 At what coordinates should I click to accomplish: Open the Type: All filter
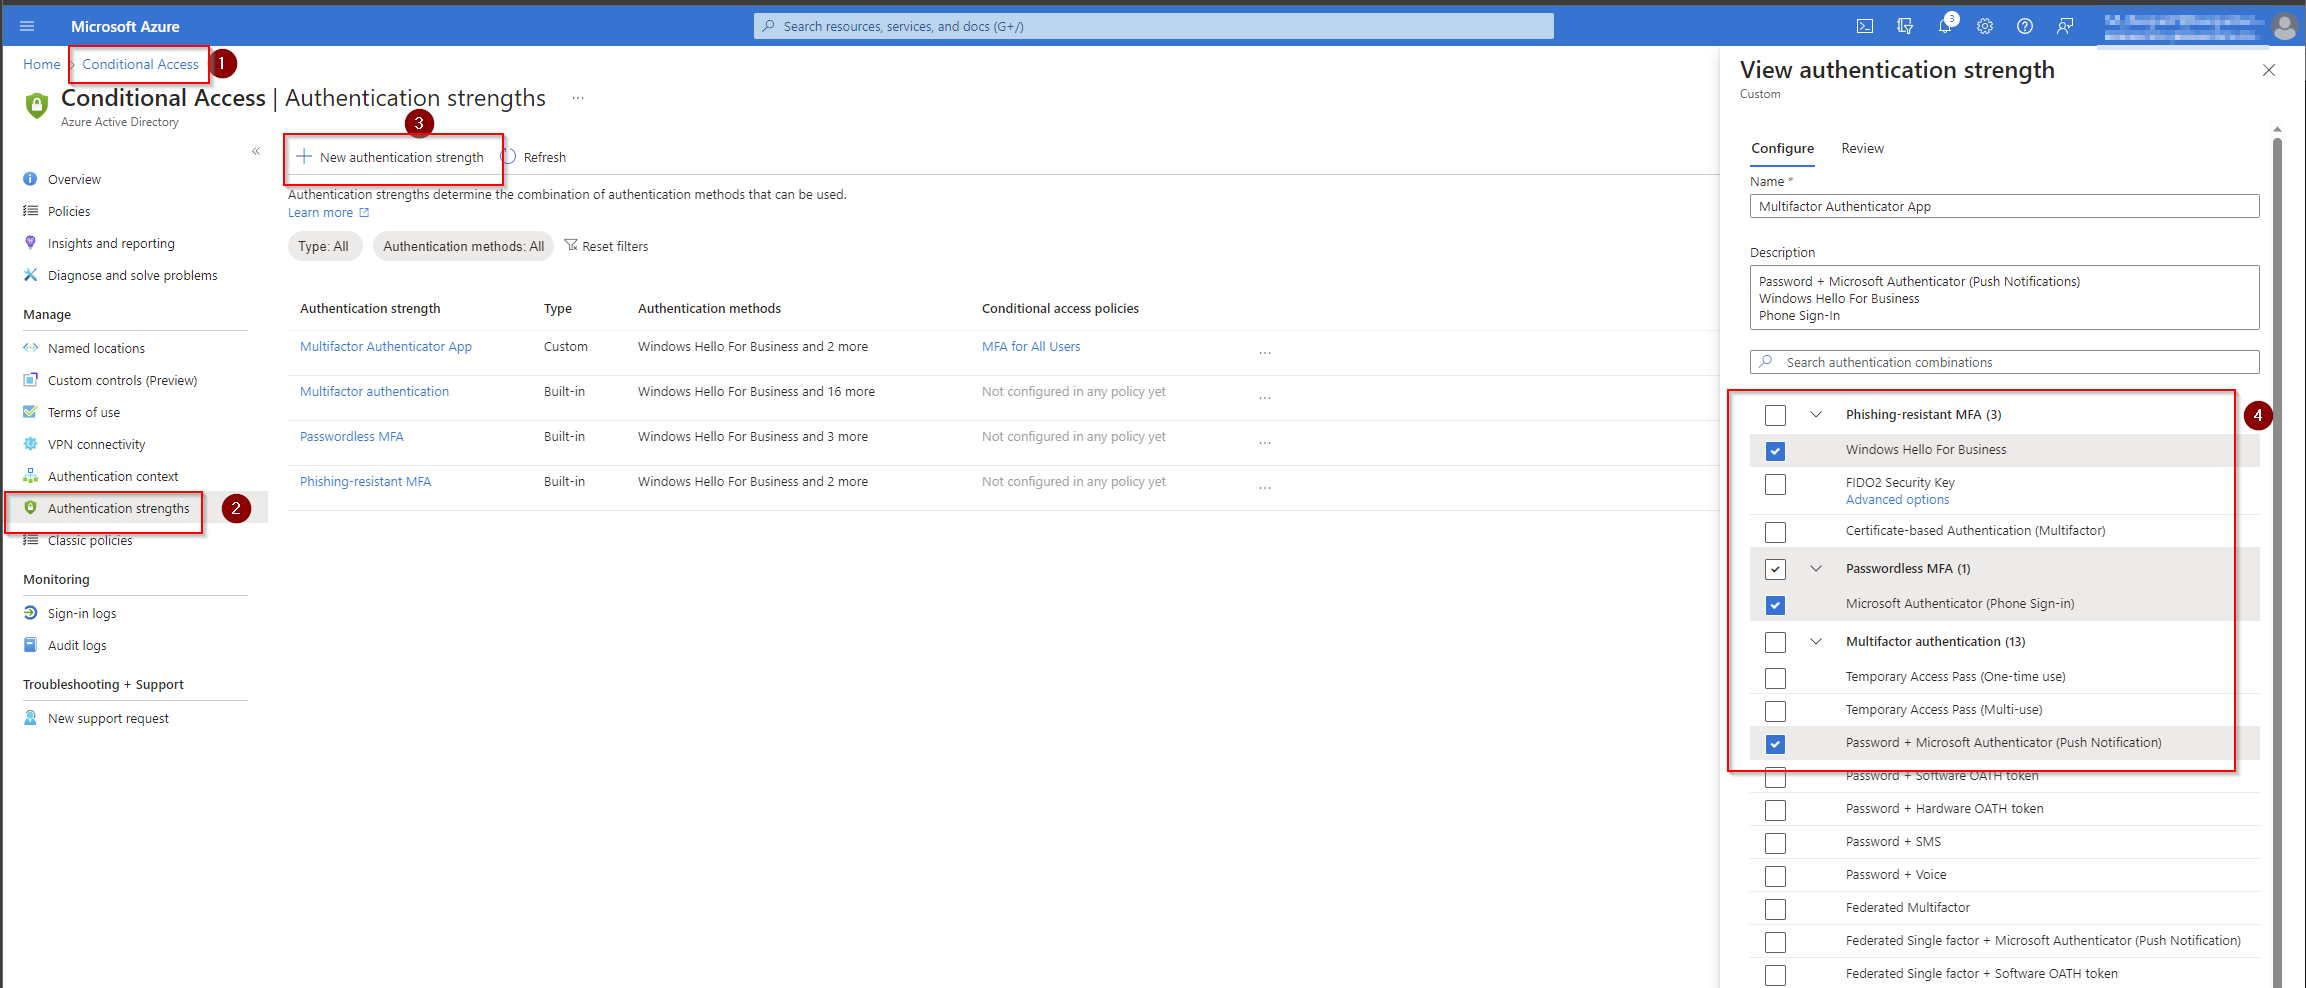[x=324, y=246]
